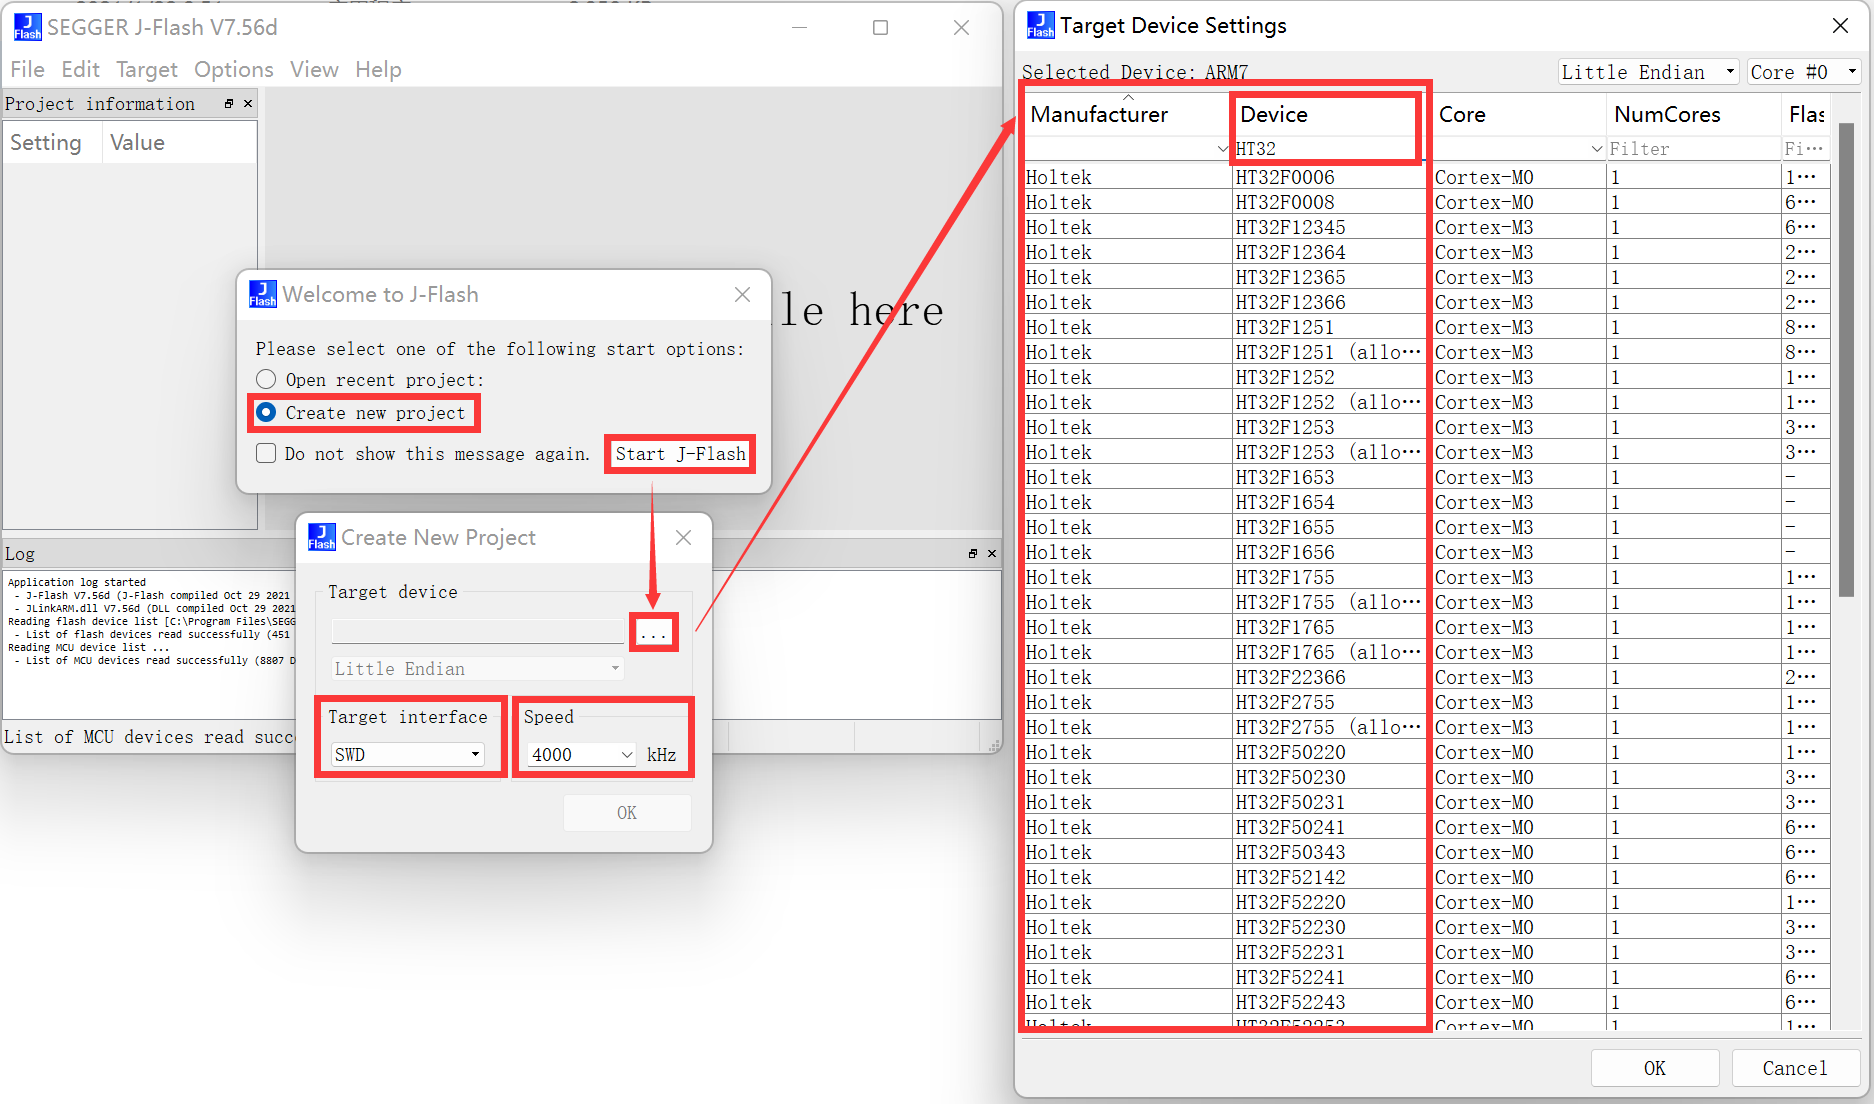Image resolution: width=1874 pixels, height=1104 pixels.
Task: Close the Create New Project dialog
Action: pyautogui.click(x=683, y=537)
